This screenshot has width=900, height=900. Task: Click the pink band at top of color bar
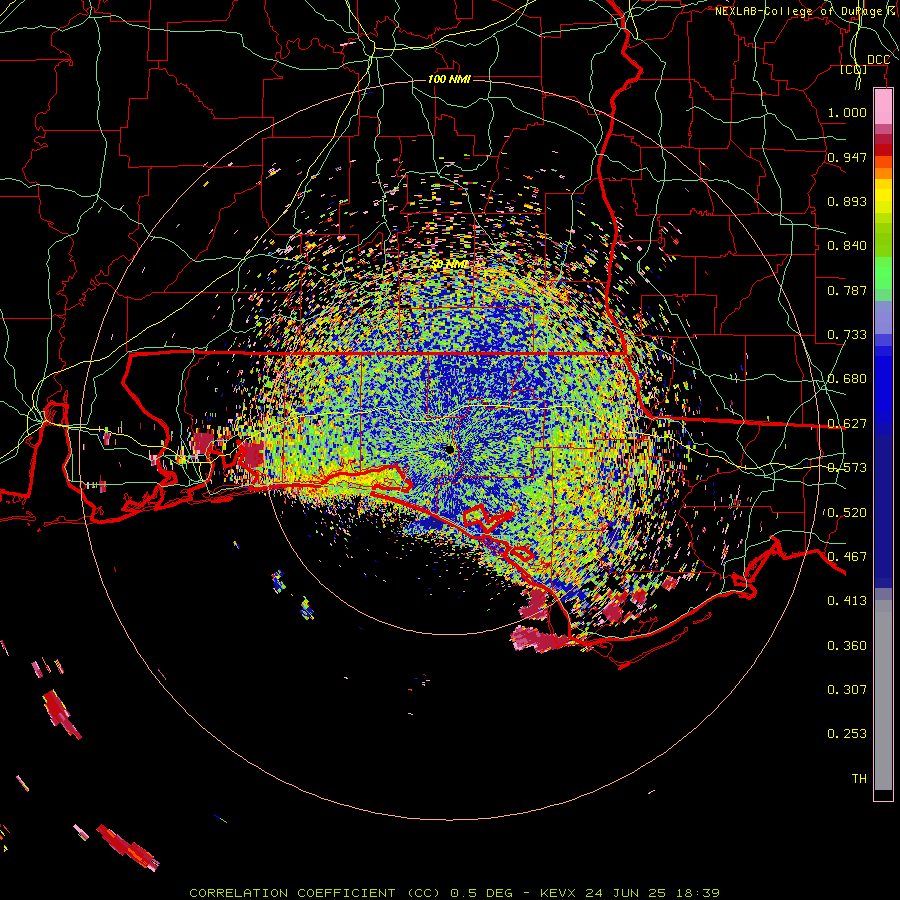click(x=883, y=107)
